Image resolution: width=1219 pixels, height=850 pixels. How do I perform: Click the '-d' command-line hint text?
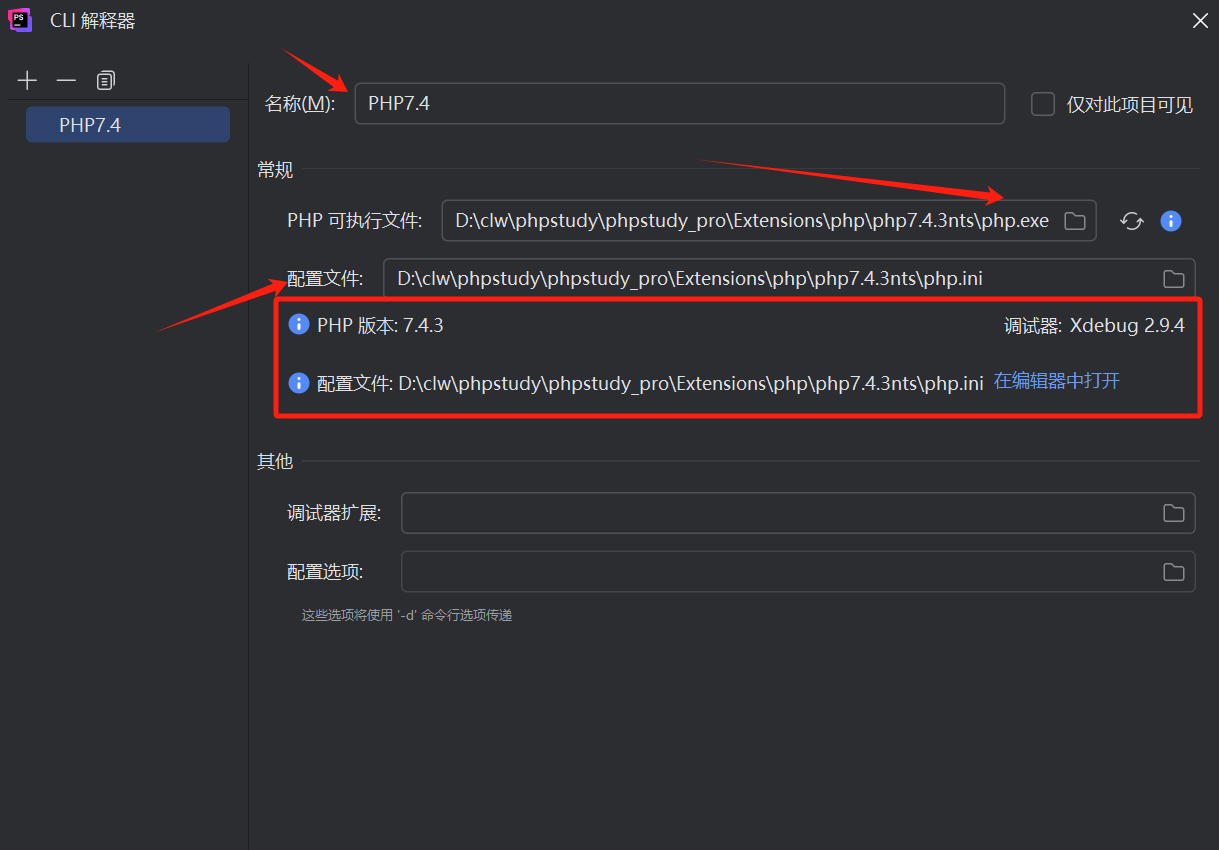click(x=407, y=616)
